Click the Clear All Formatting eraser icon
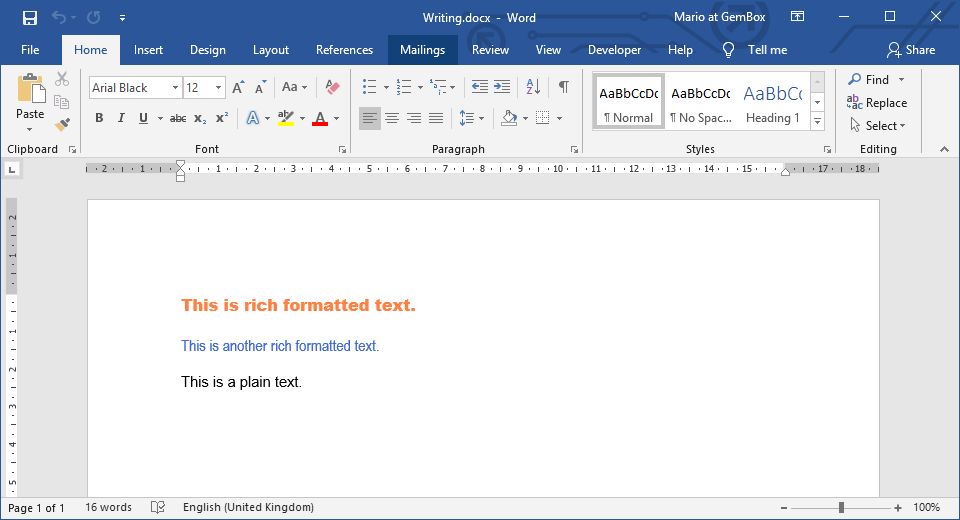 333,88
